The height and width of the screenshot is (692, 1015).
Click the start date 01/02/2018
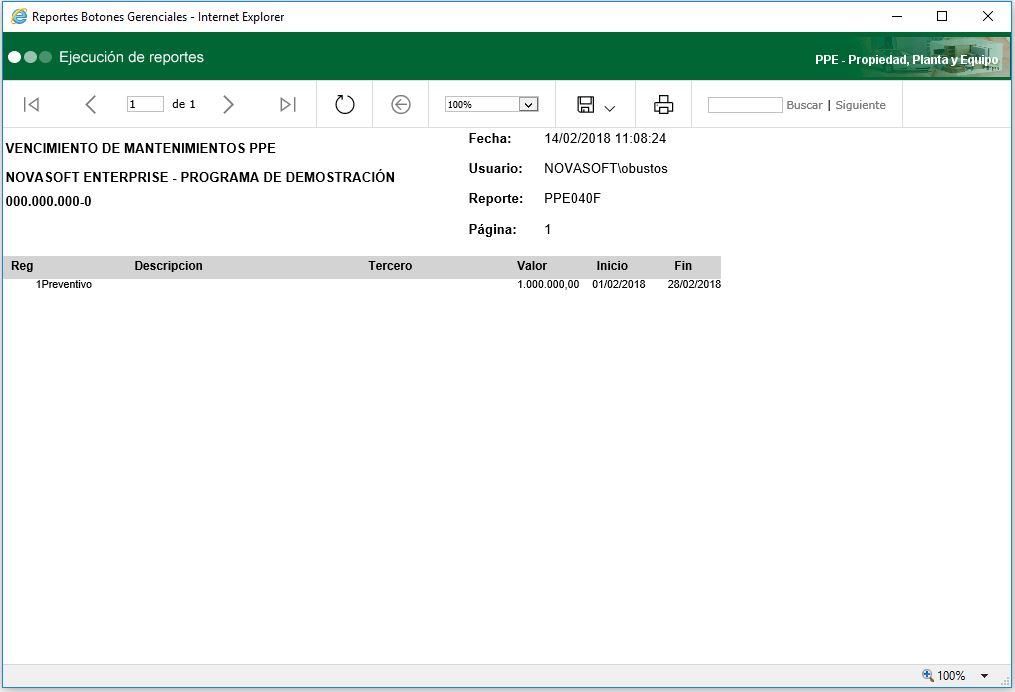click(619, 284)
